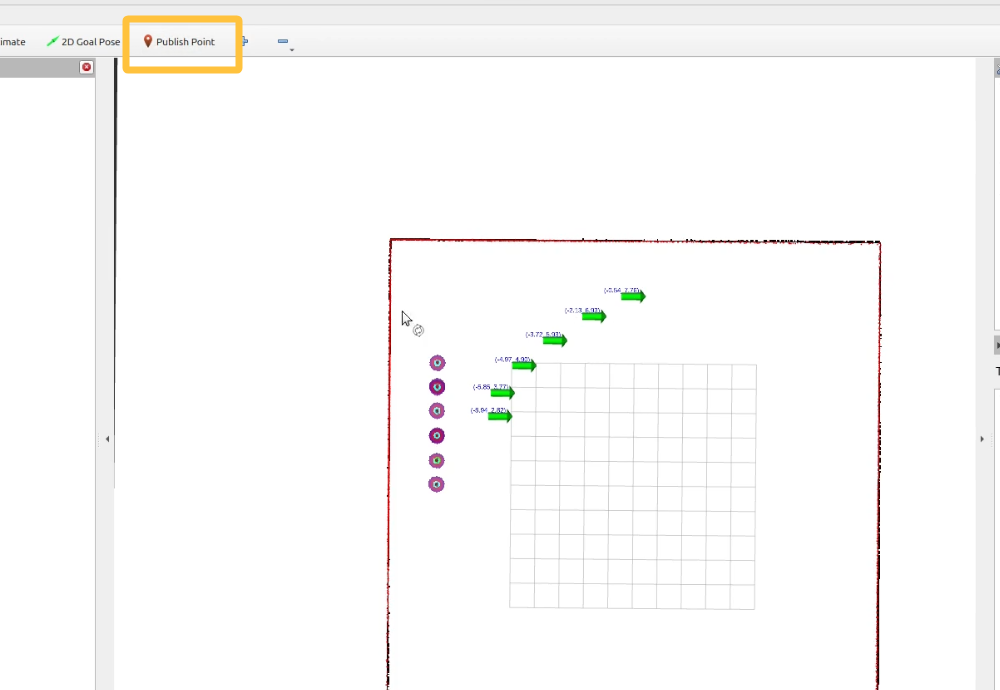Click the blue plus add-tool icon
The image size is (1000, 690).
click(x=245, y=42)
